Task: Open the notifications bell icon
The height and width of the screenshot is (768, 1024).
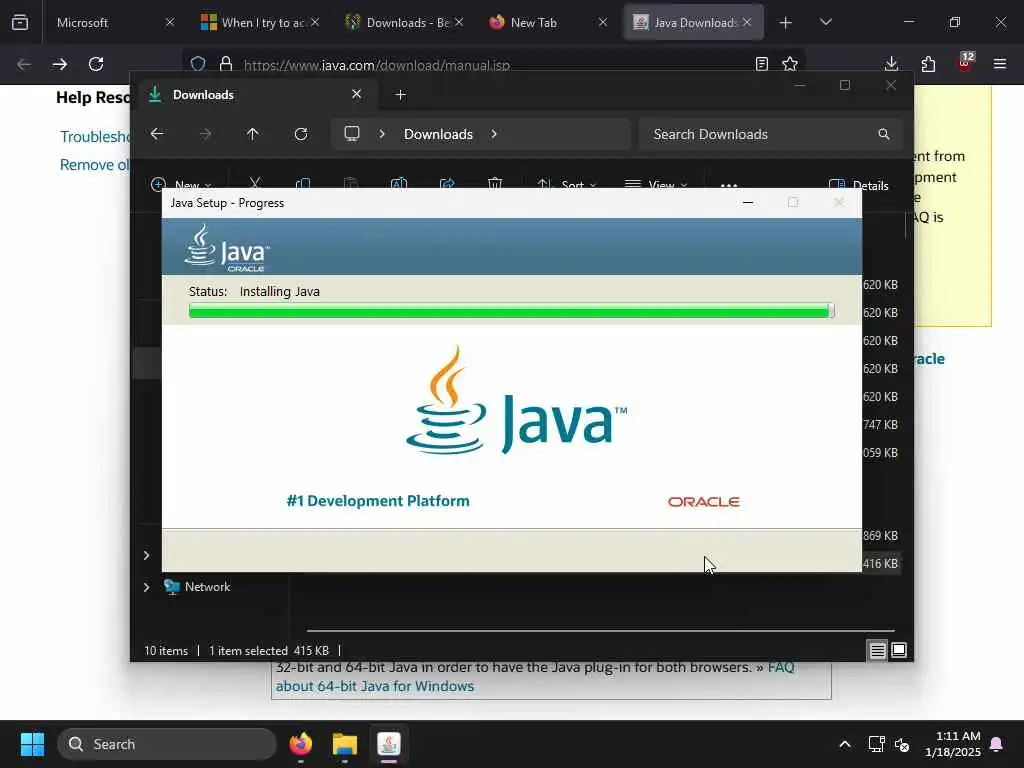Action: [x=997, y=744]
